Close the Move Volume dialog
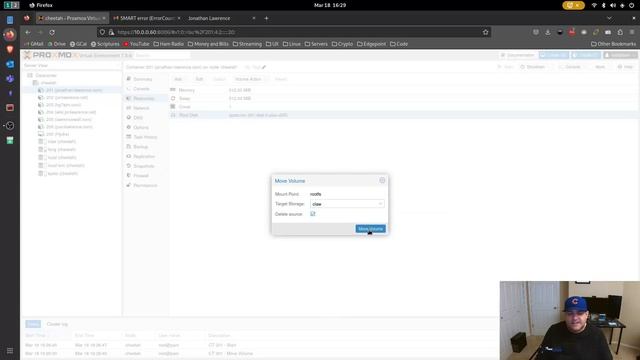This screenshot has width=640, height=360. [382, 180]
